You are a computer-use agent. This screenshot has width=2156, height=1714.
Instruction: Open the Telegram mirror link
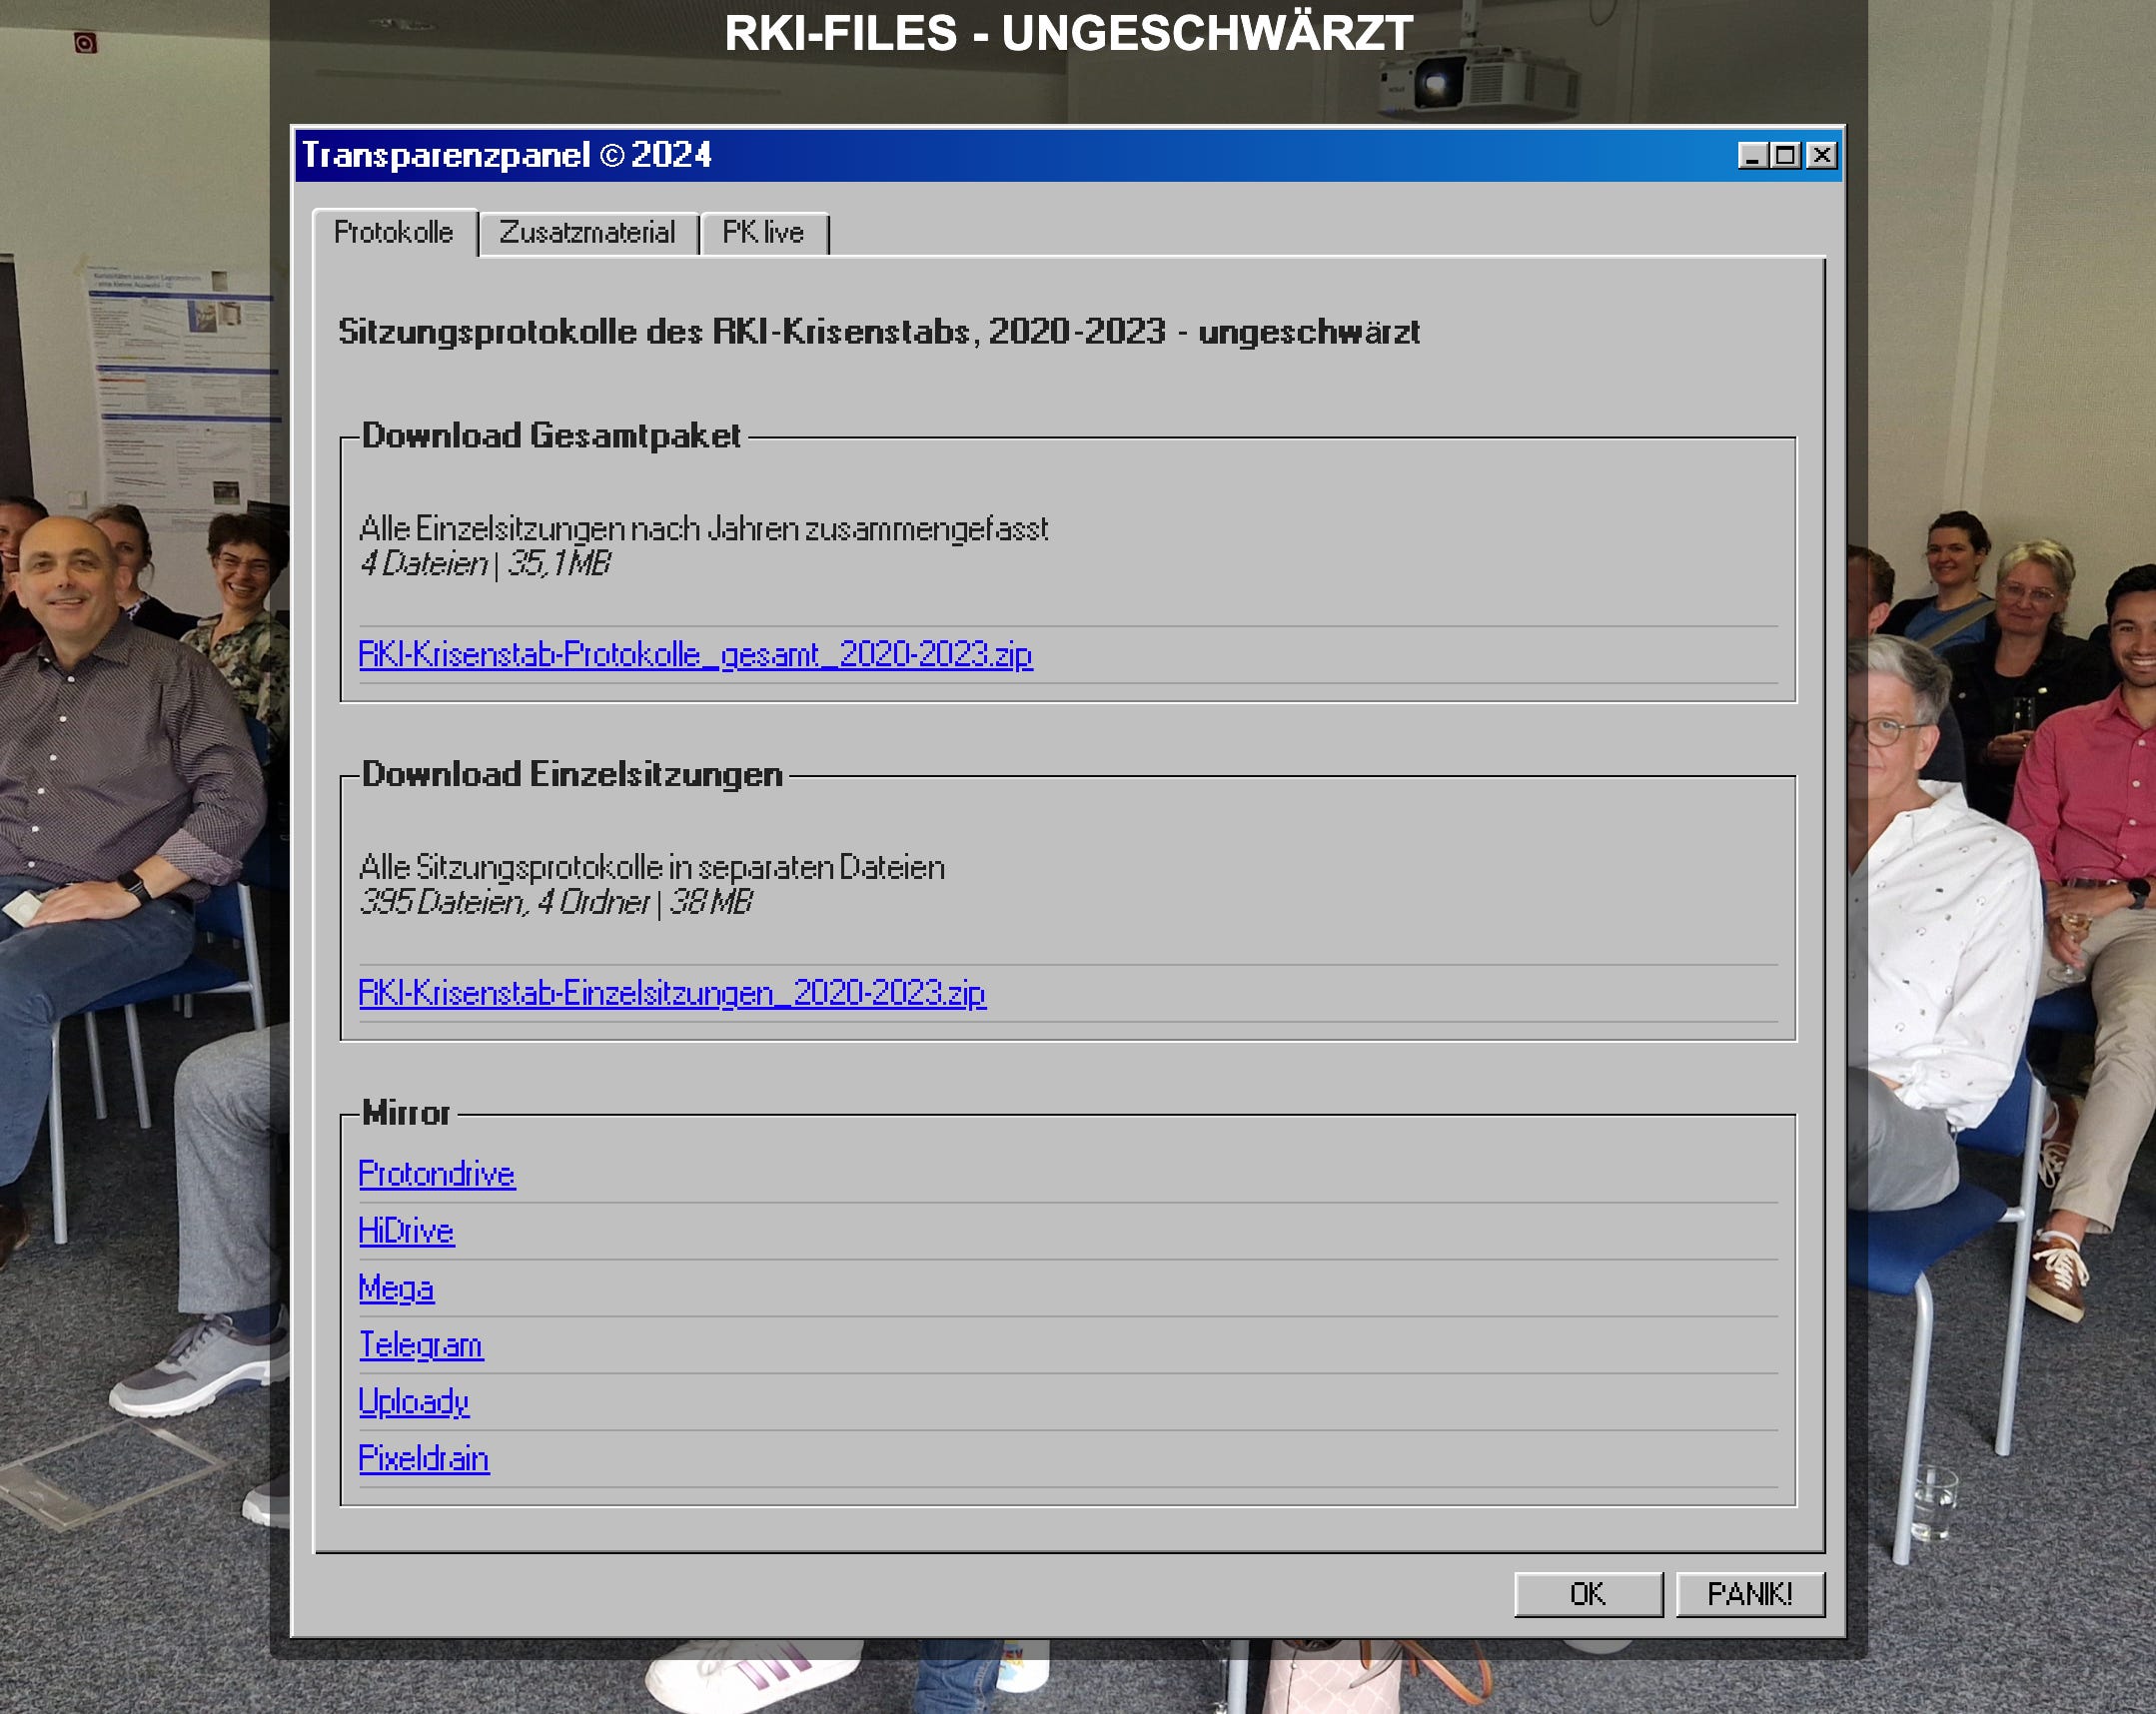420,1346
